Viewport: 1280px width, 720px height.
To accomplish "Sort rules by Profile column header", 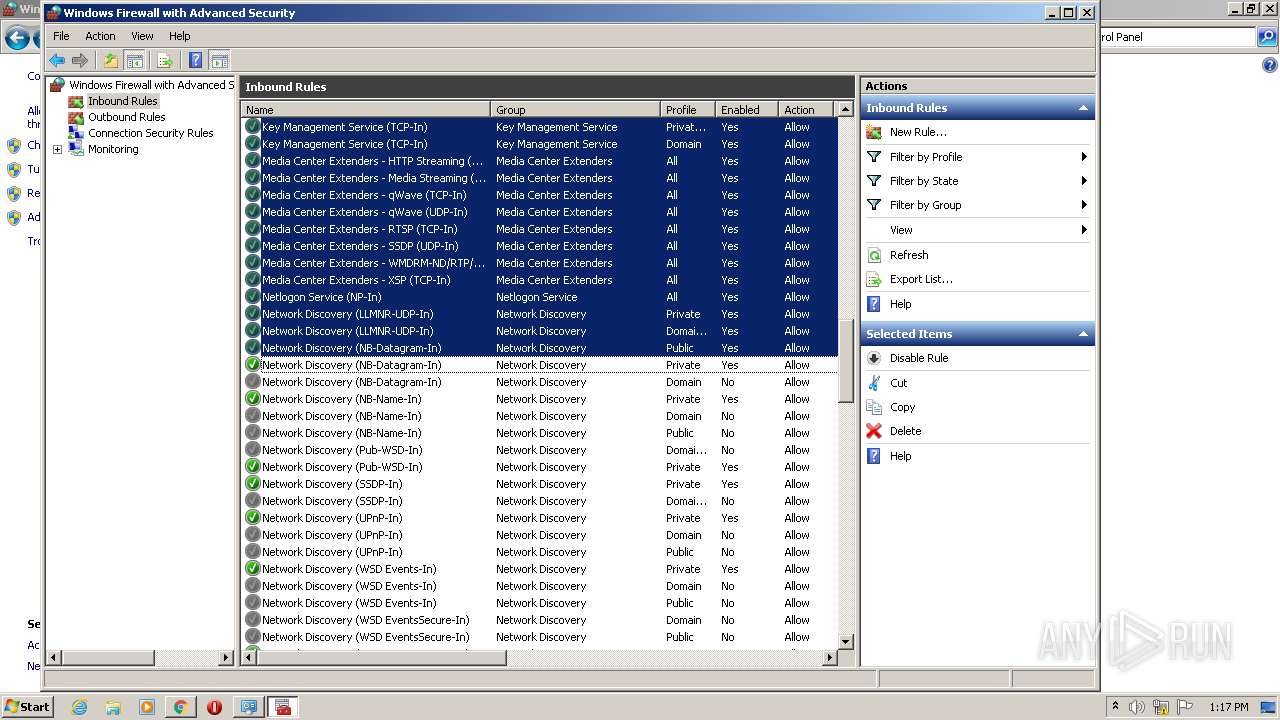I will pyautogui.click(x=688, y=110).
